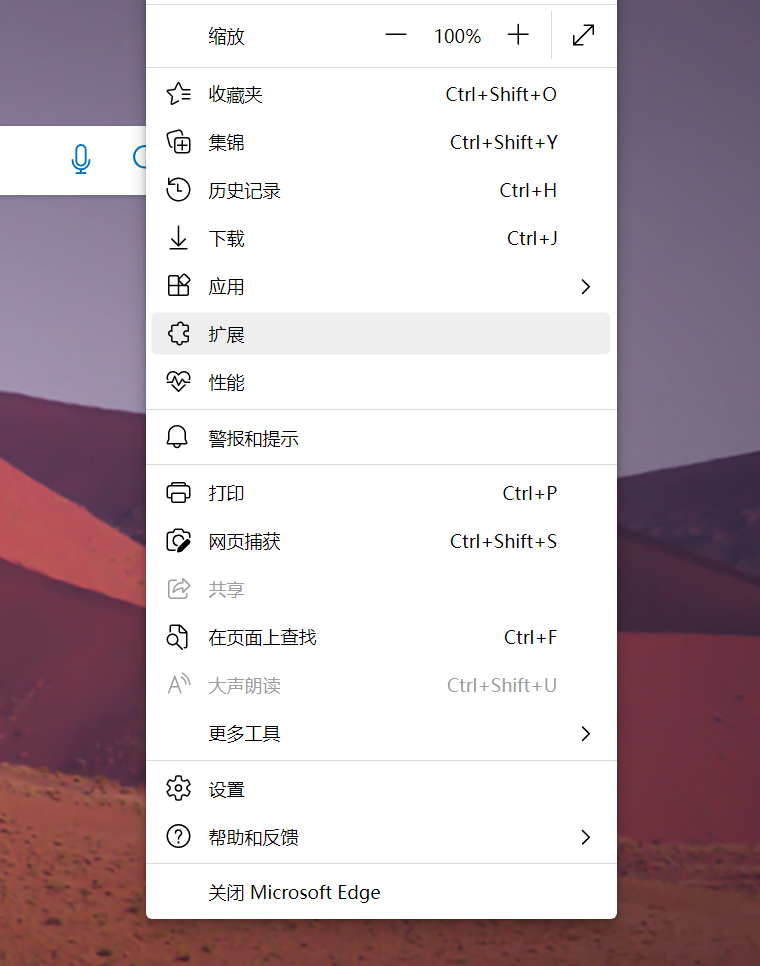Click the printer icon for 打印

[x=179, y=493]
